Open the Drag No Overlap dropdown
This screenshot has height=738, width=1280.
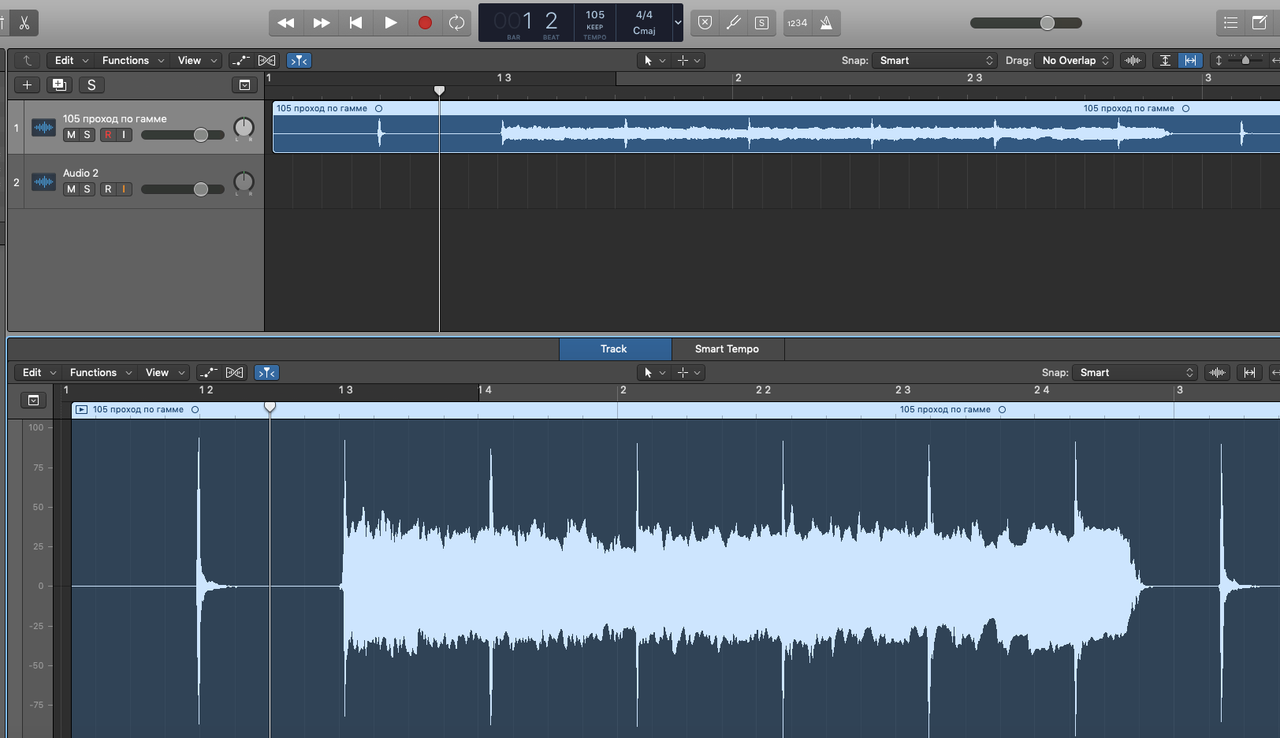[1074, 60]
